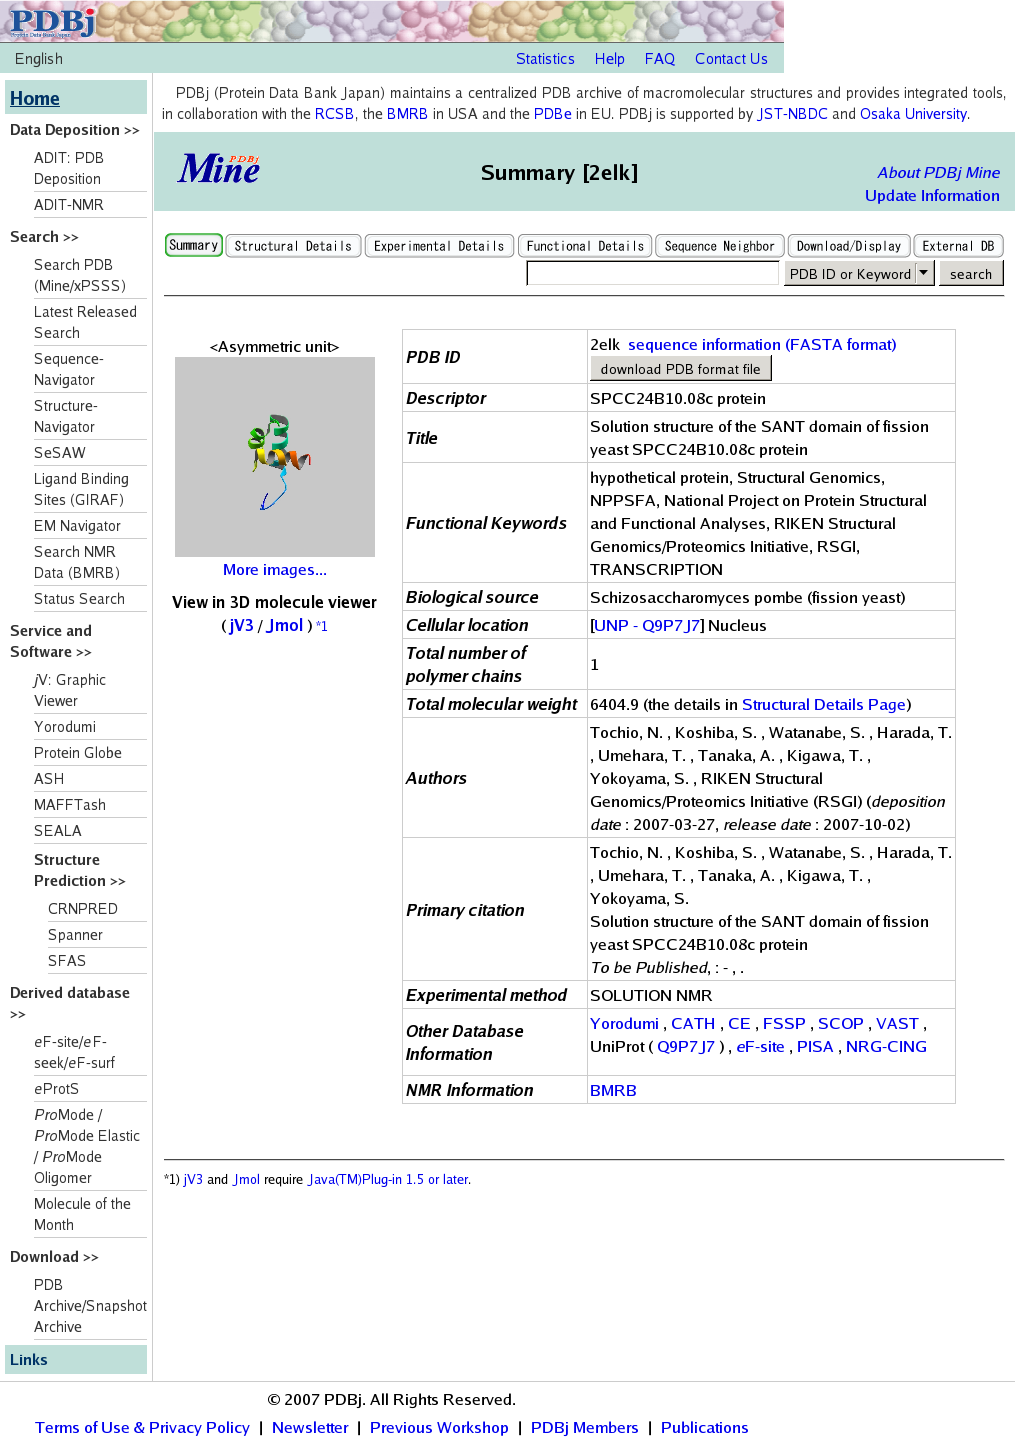The width and height of the screenshot is (1015, 1443).
Task: Expand Structure Prediction section
Action: [x=80, y=870]
